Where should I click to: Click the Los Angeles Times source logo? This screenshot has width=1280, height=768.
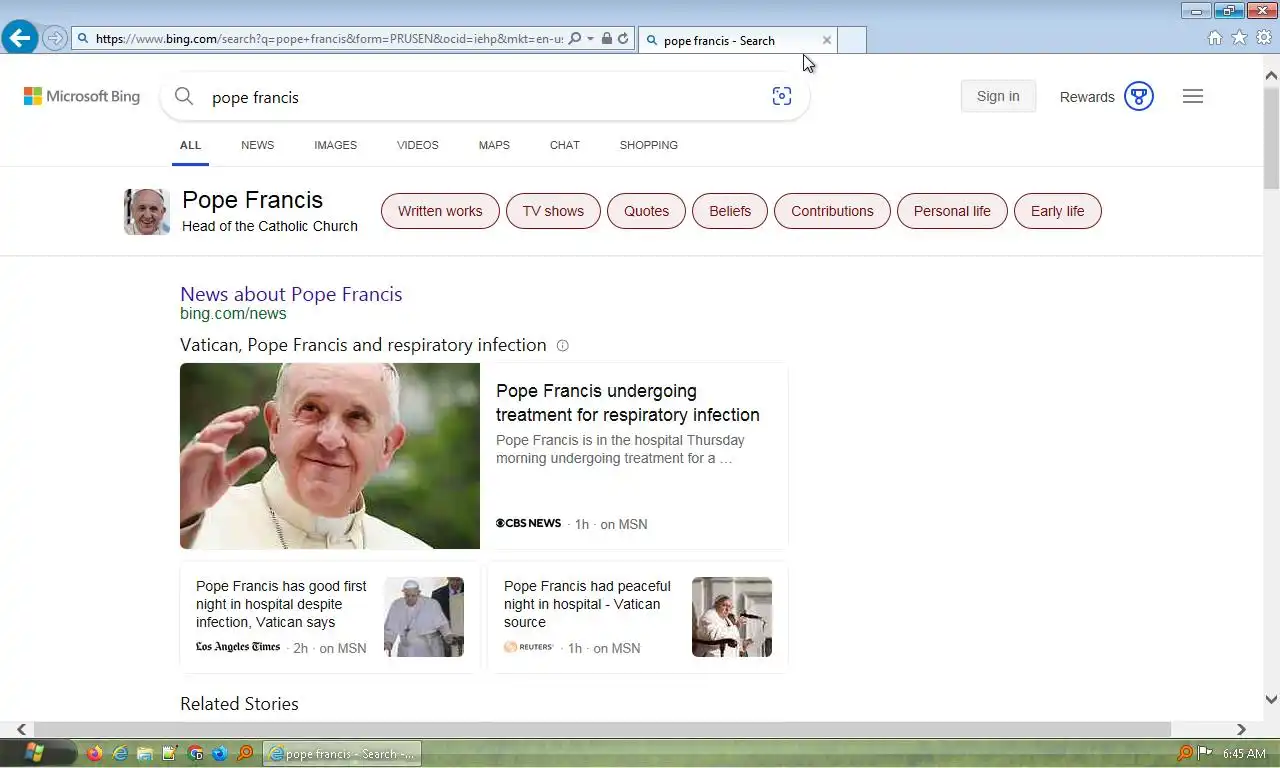tap(238, 647)
